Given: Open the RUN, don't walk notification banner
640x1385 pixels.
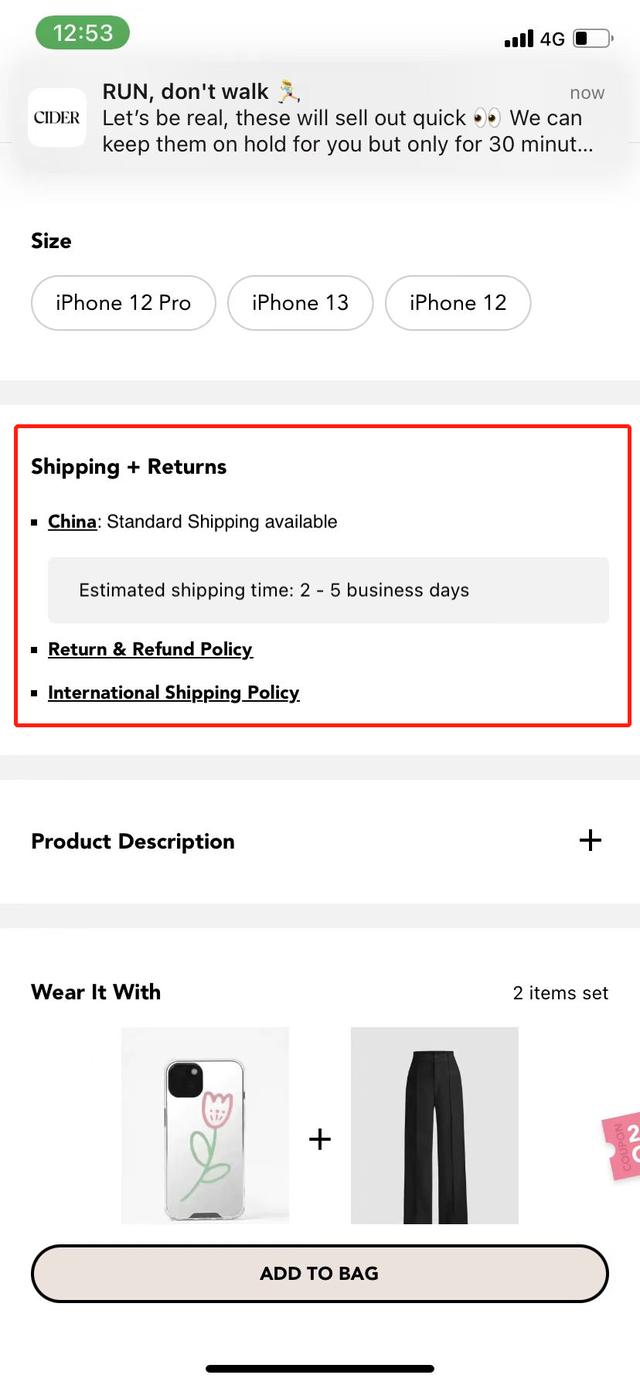Looking at the screenshot, I should (320, 118).
